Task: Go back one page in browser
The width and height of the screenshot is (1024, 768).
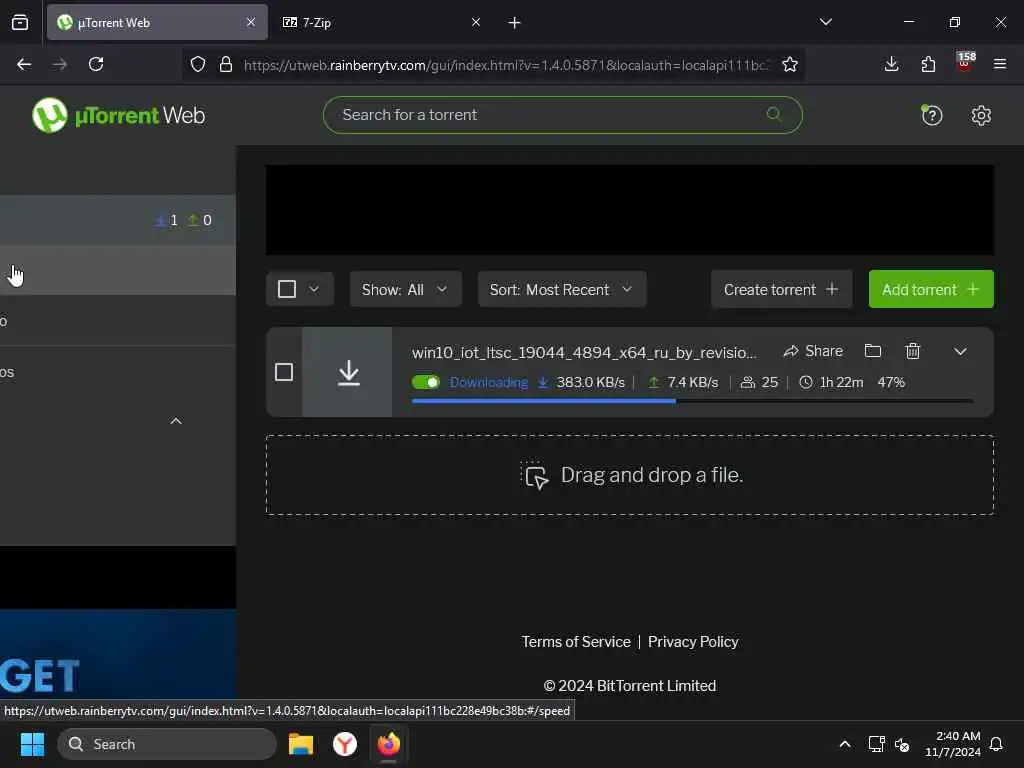Action: point(24,64)
